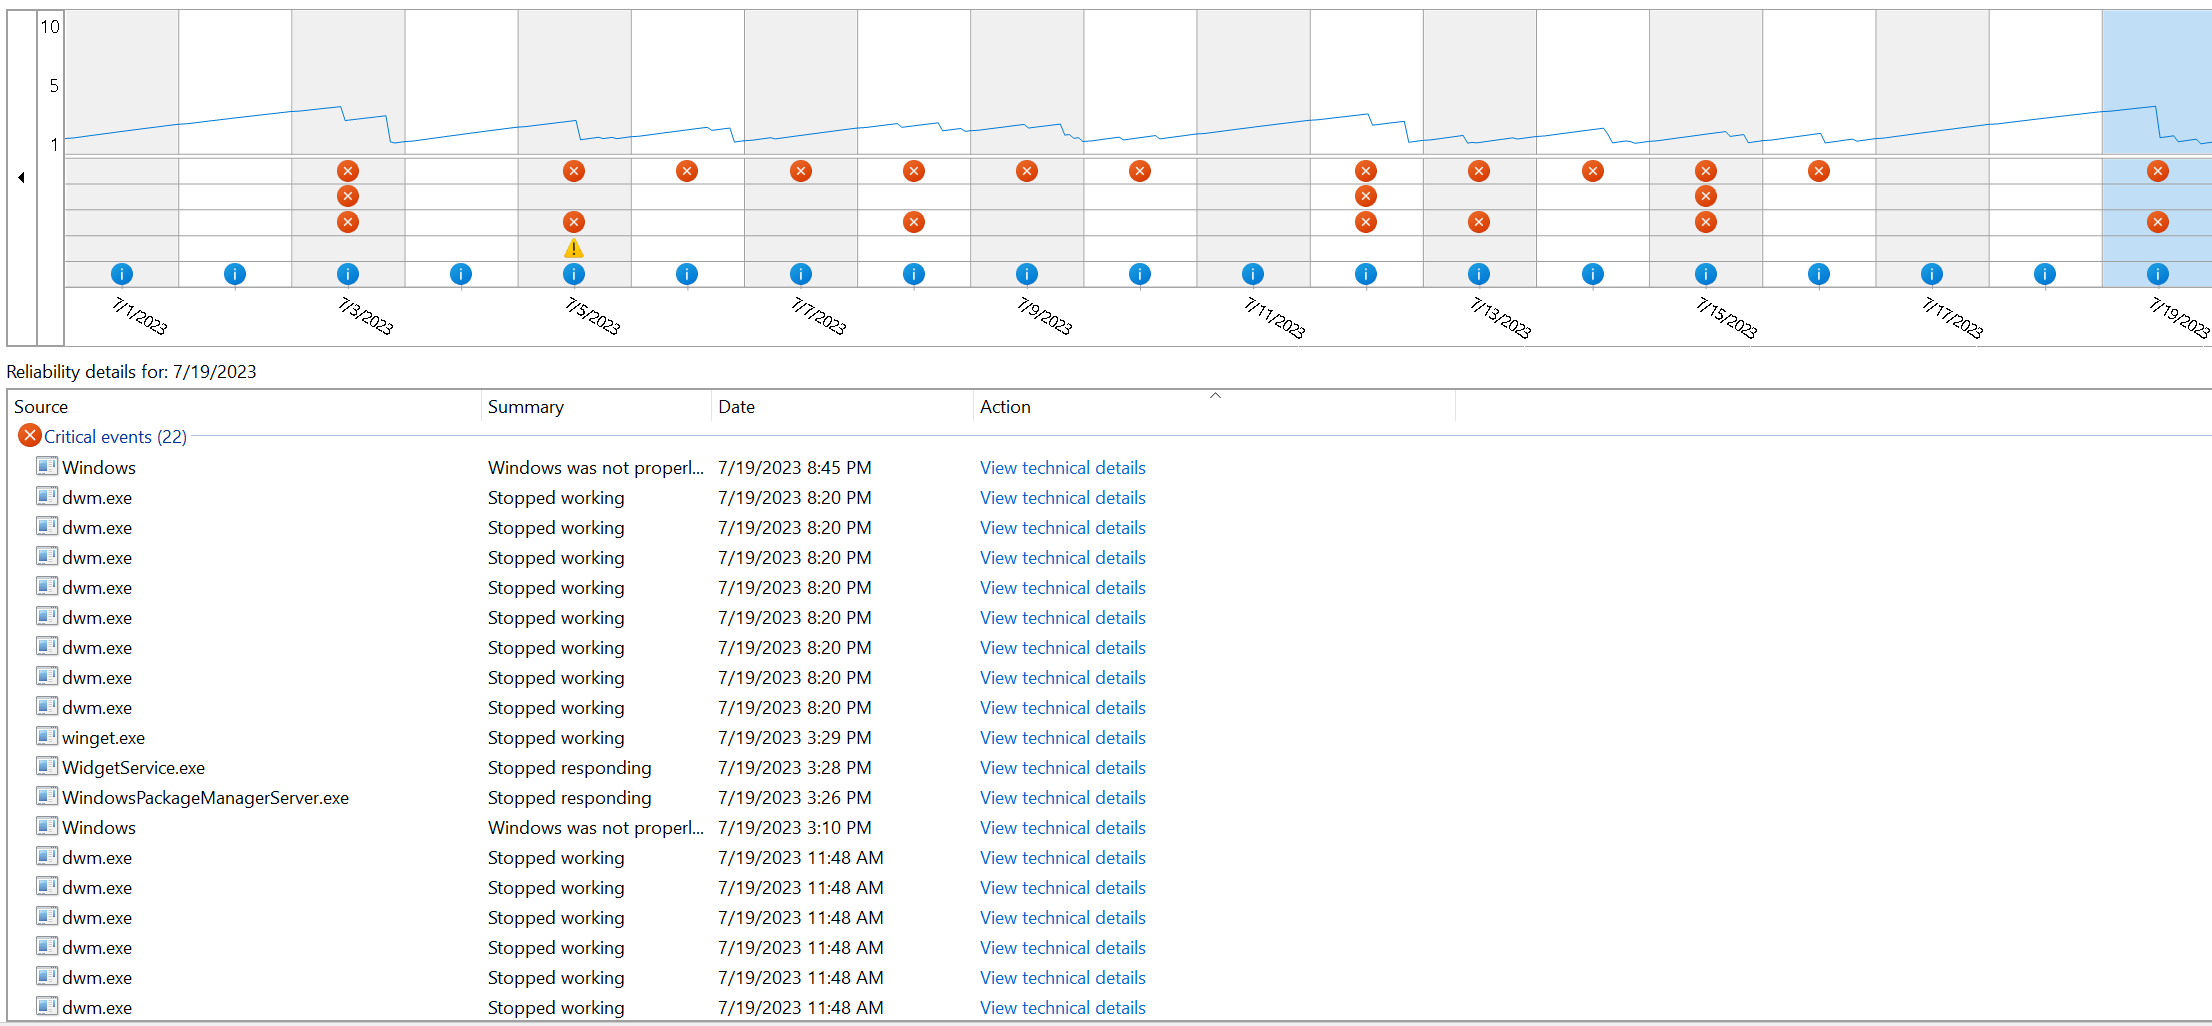The width and height of the screenshot is (2212, 1026).
Task: Select the WindowsPackageManagerServer.exe row
Action: coord(205,798)
